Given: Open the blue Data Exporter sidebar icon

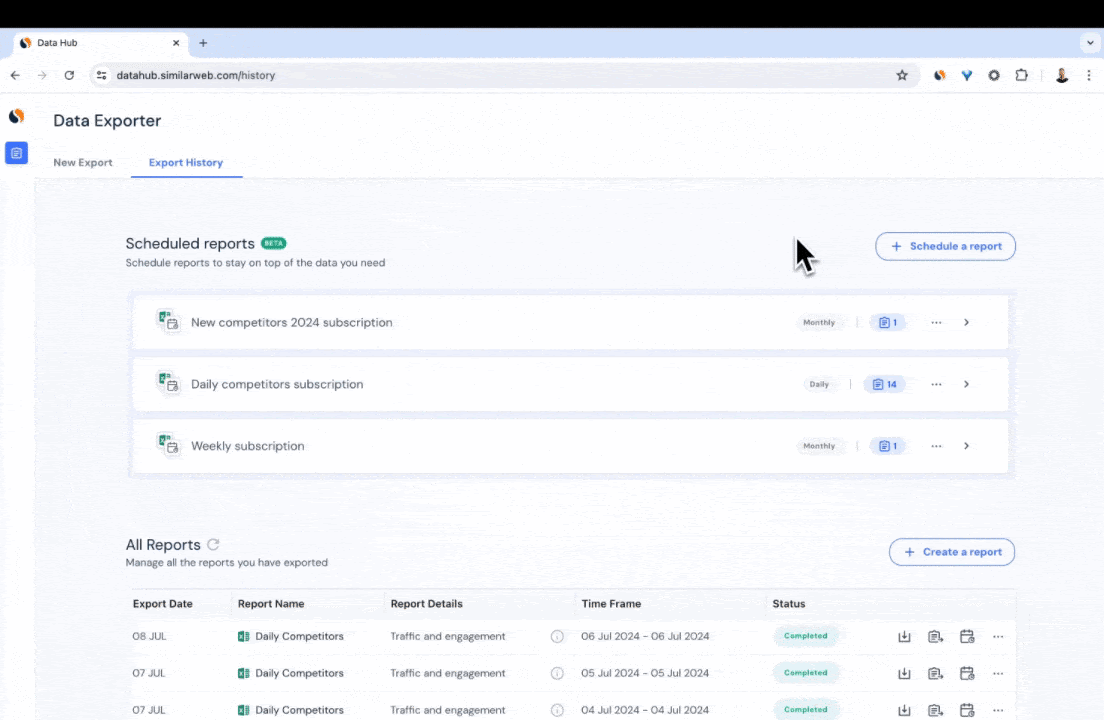Looking at the screenshot, I should tap(16, 153).
